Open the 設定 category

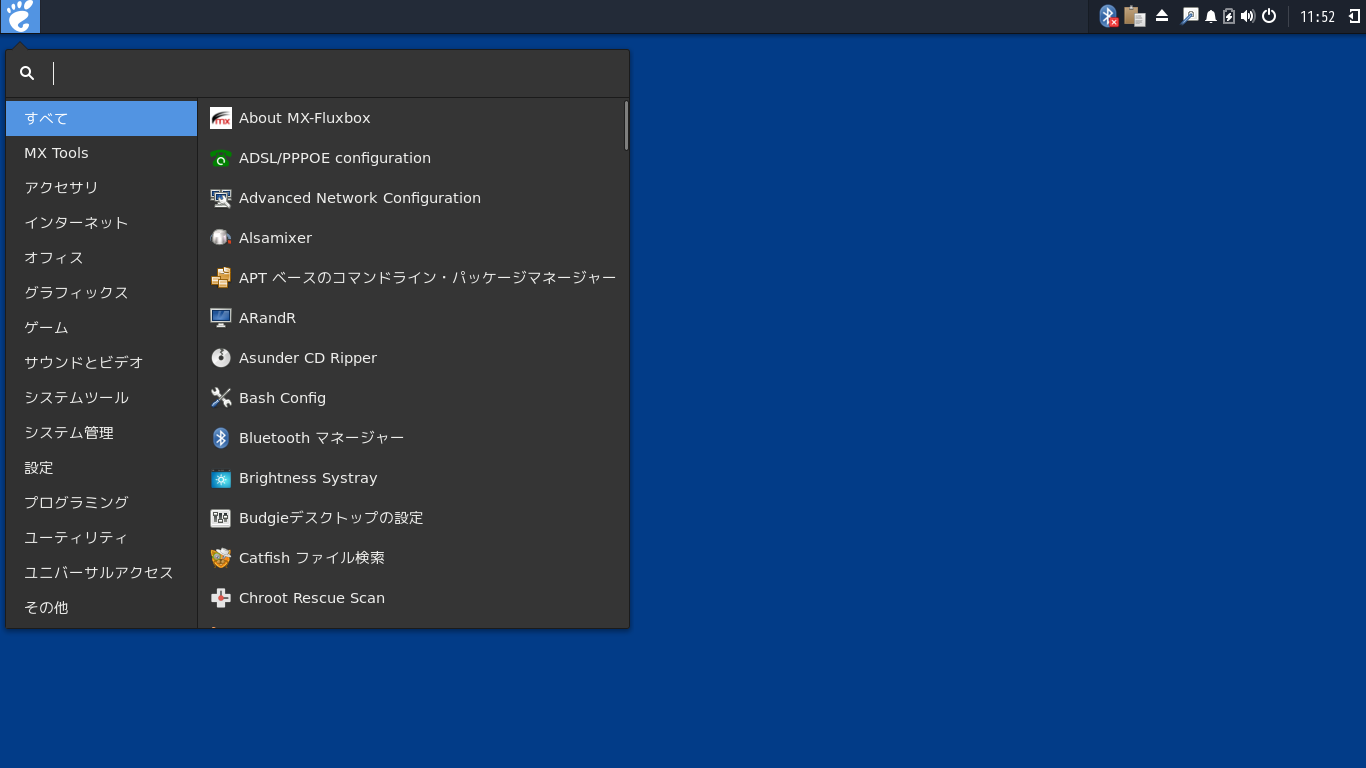coord(101,468)
